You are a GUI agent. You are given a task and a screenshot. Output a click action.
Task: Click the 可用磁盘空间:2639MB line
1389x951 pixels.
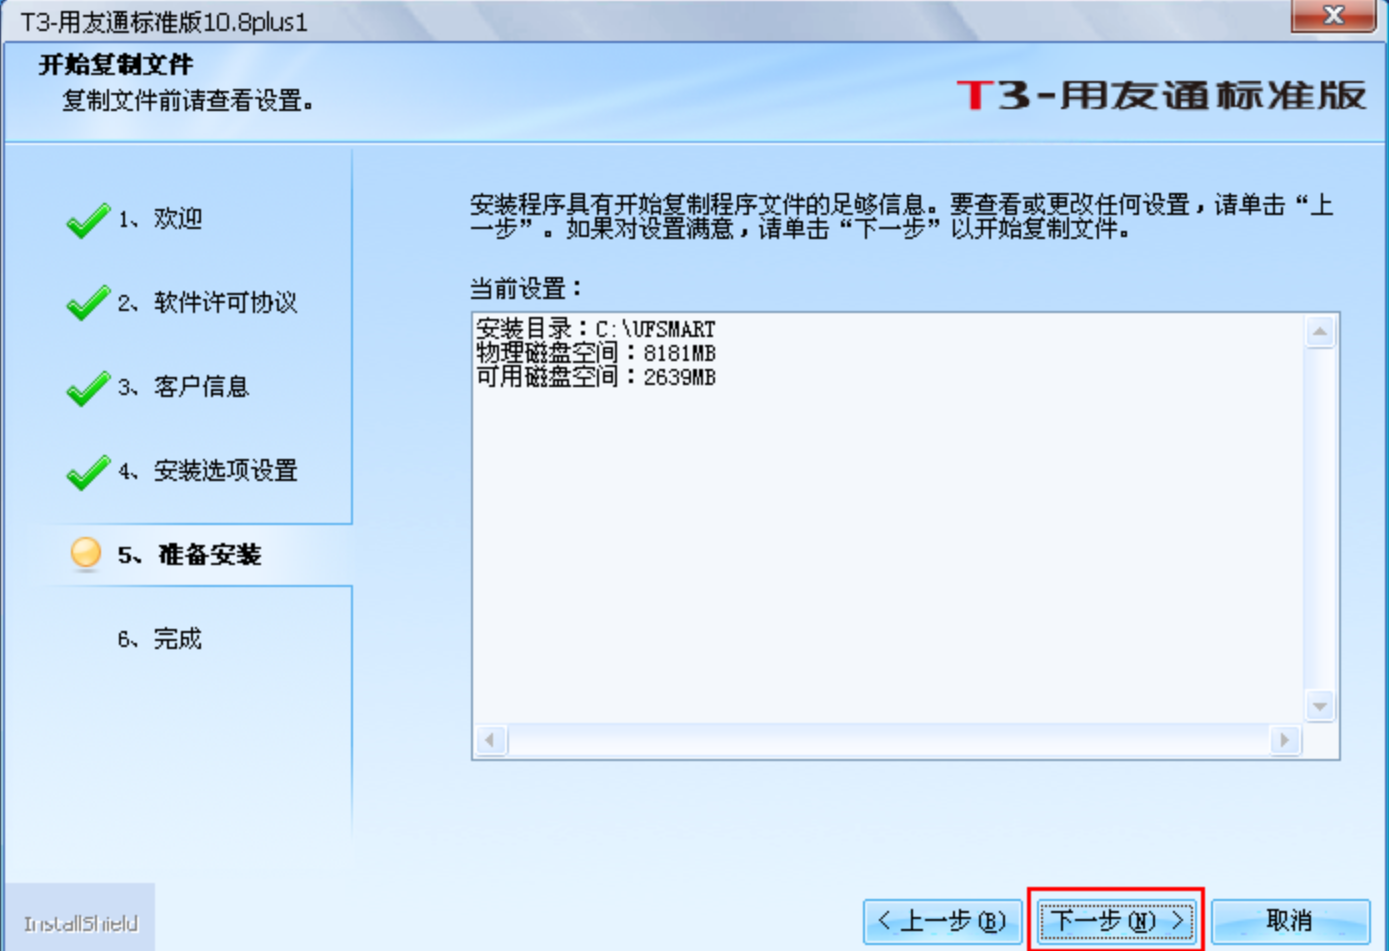(x=596, y=377)
